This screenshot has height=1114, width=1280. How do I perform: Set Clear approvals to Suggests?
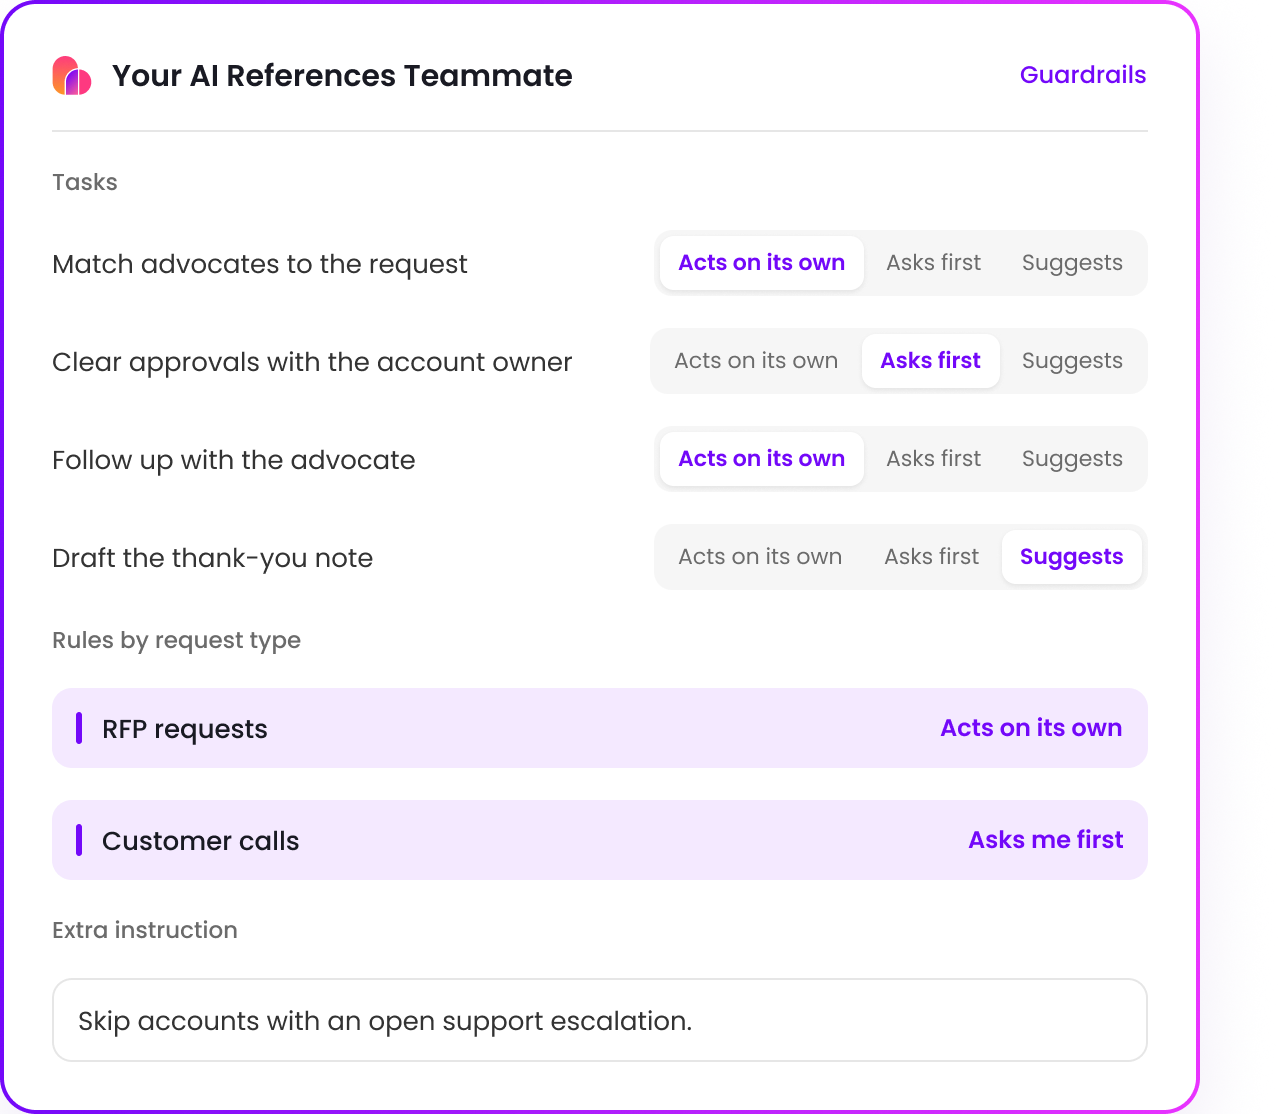[1072, 361]
